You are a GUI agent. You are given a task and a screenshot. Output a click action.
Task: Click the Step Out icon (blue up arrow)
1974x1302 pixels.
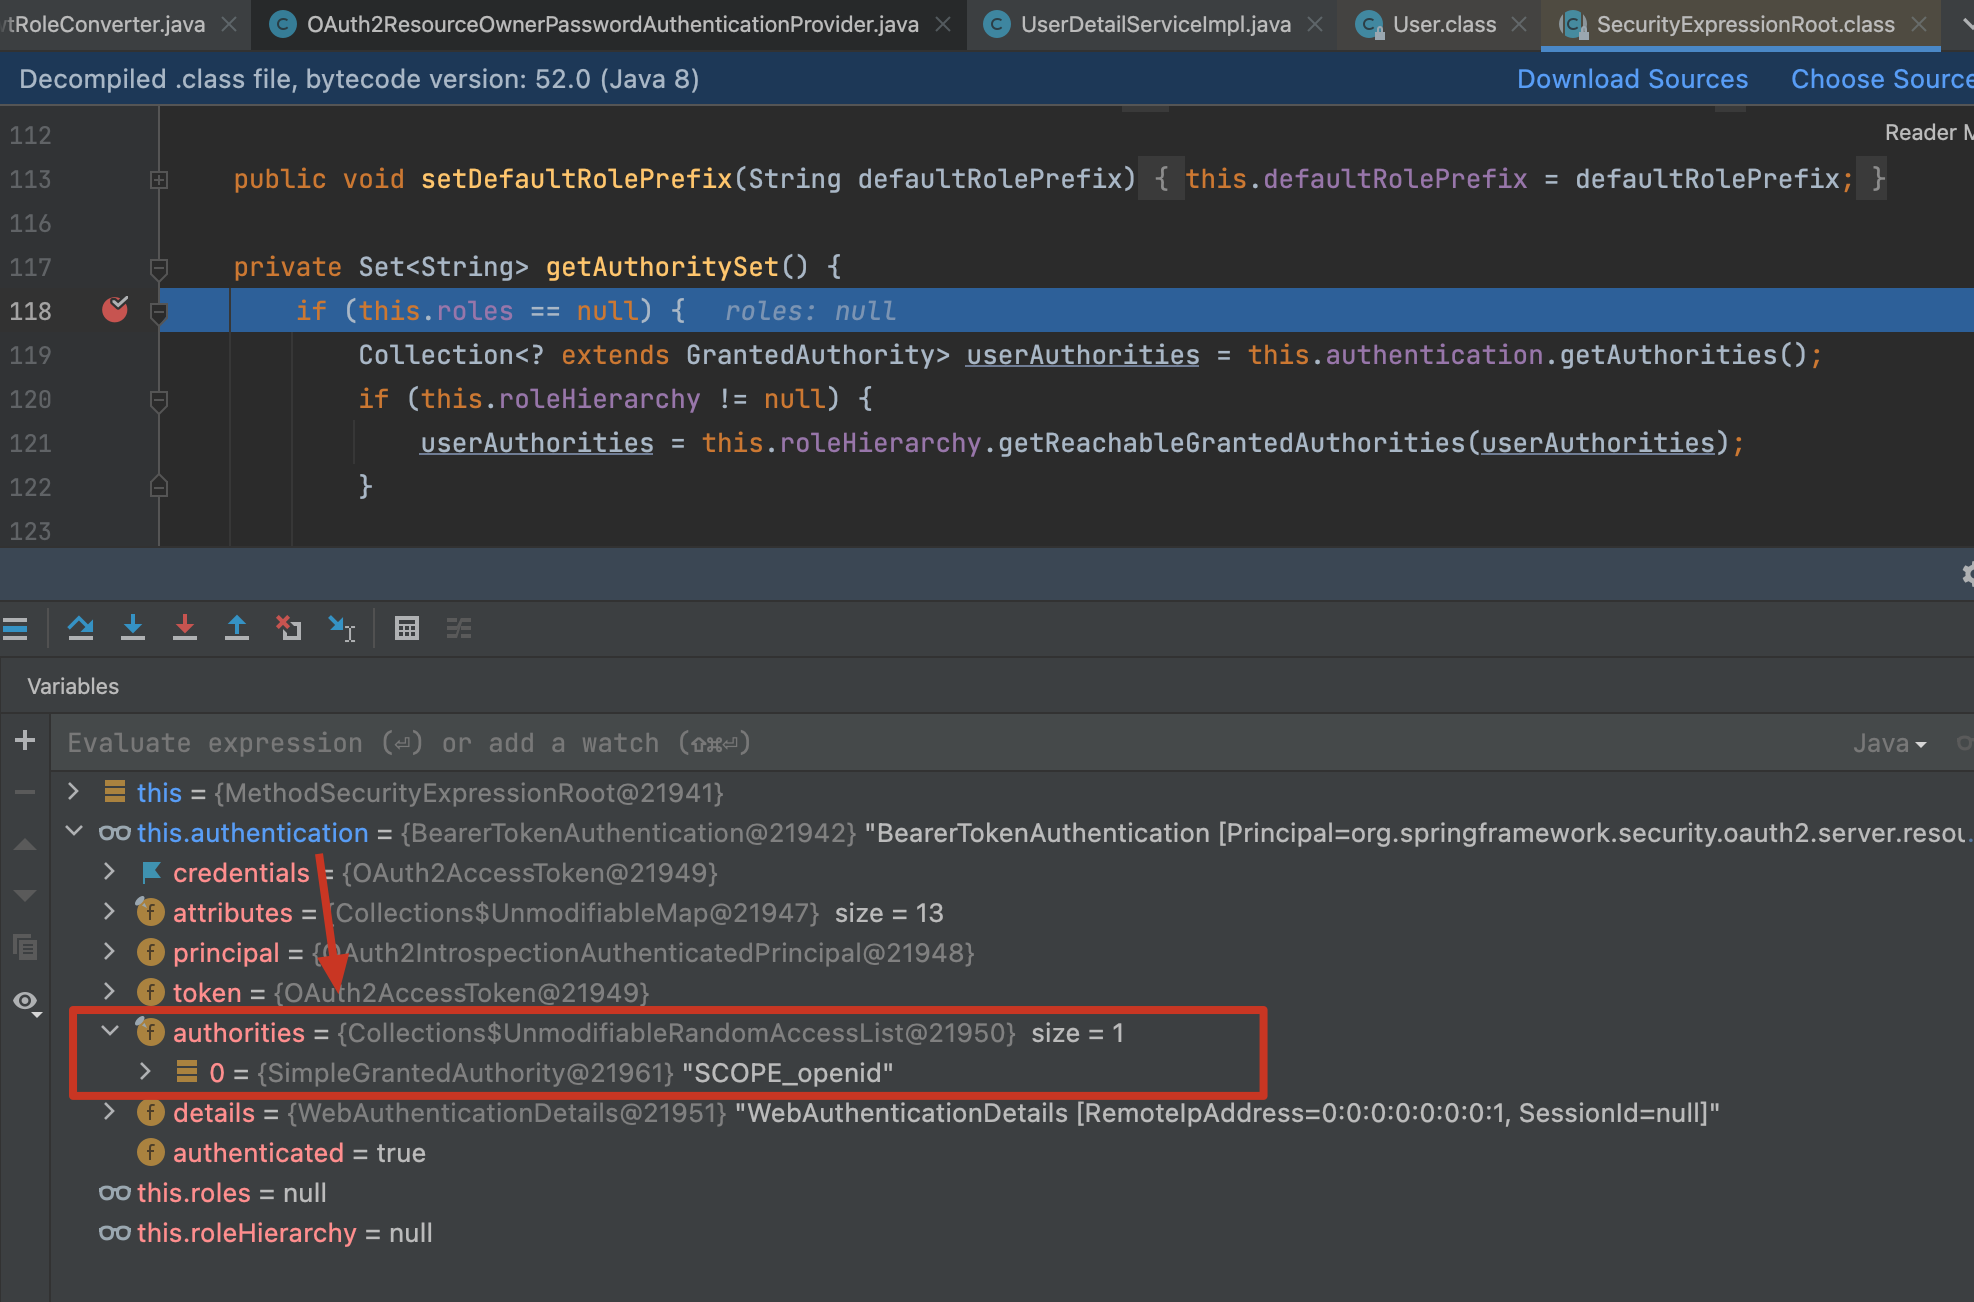pyautogui.click(x=237, y=628)
